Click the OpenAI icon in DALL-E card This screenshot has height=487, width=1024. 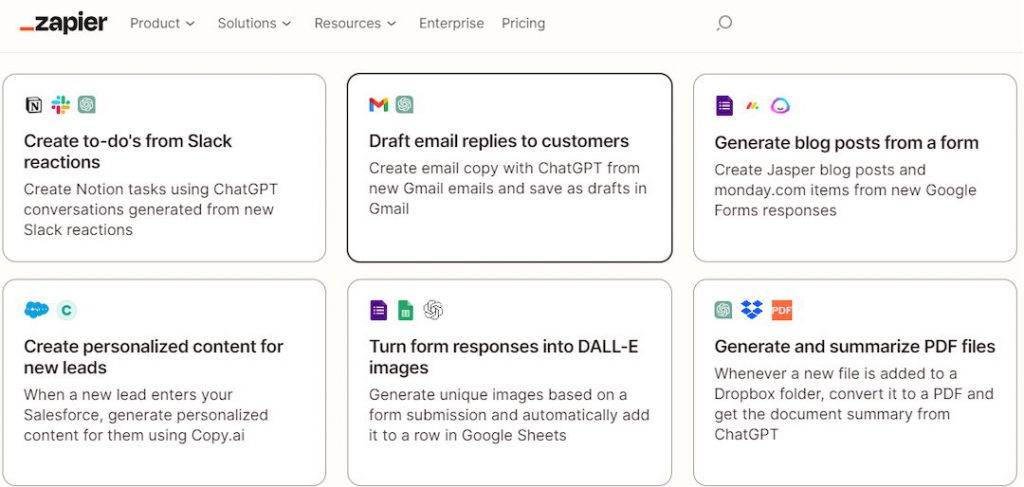tap(433, 310)
